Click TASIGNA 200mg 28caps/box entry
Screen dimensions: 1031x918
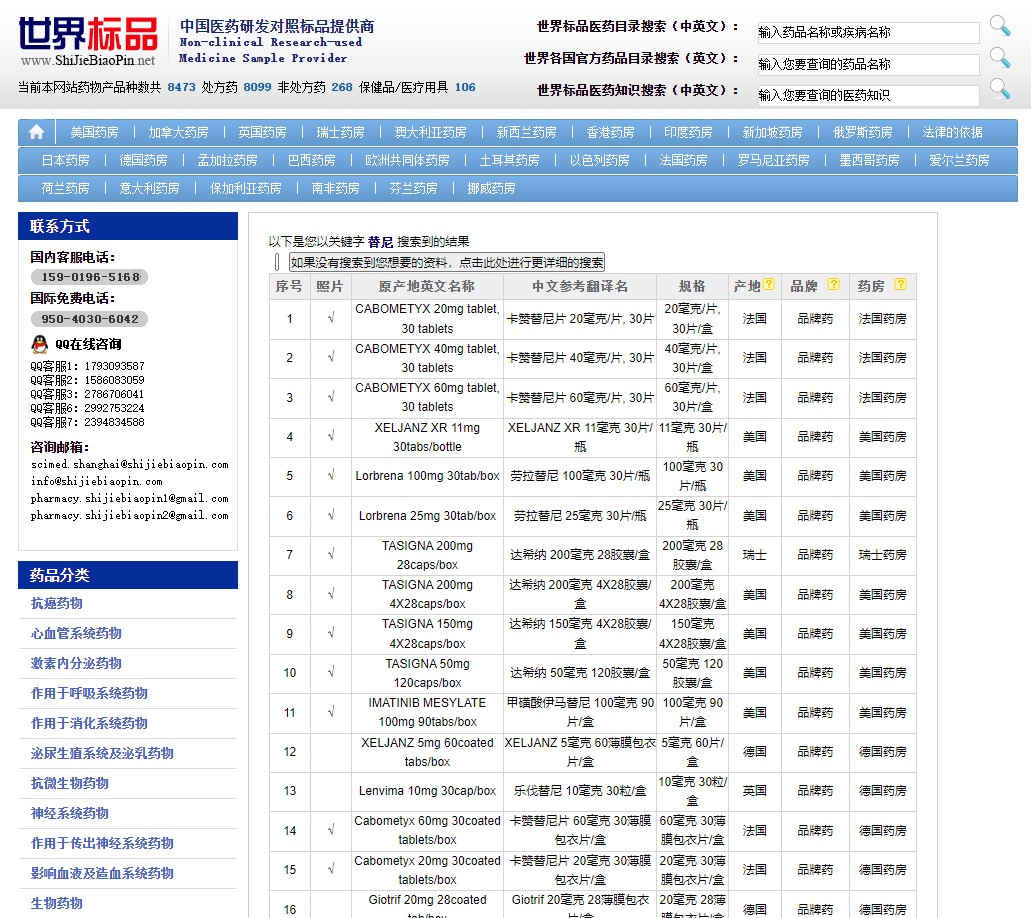tap(427, 555)
